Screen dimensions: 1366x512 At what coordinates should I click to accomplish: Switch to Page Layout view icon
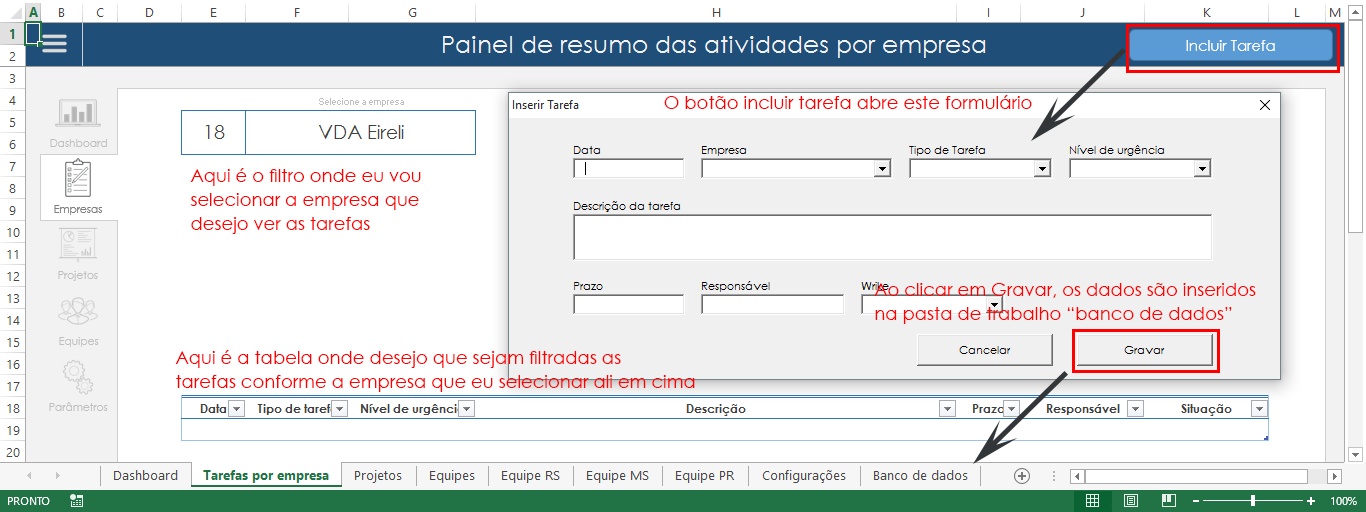point(1130,500)
